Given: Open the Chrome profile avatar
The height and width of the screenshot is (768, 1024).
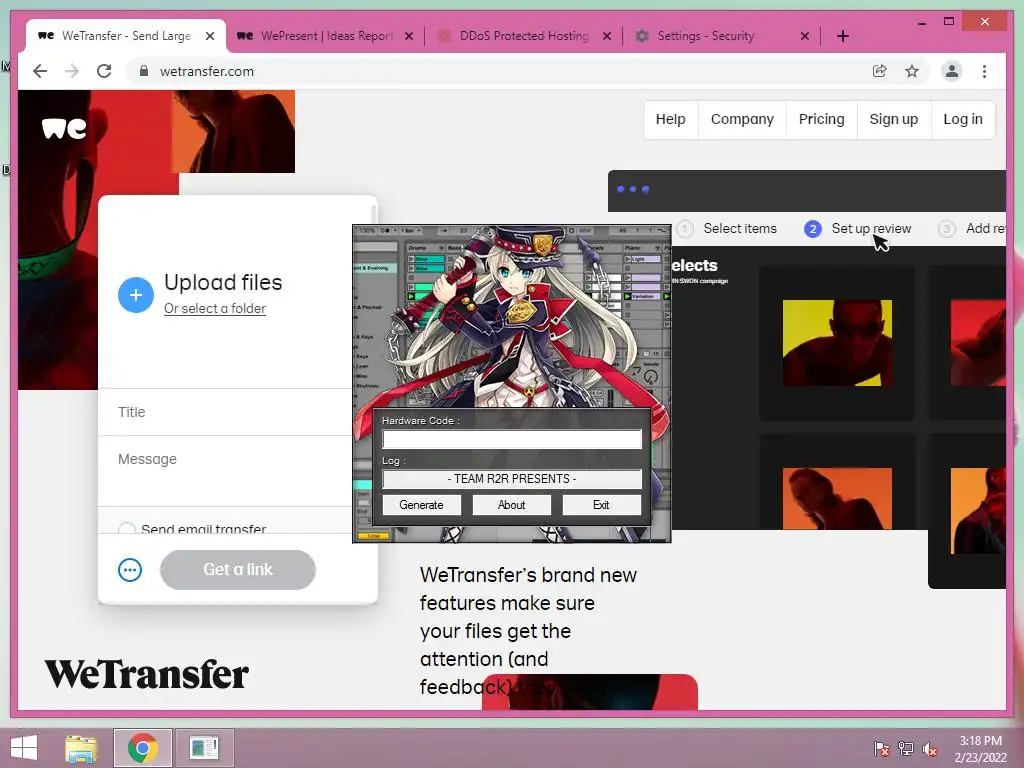Looking at the screenshot, I should click(x=952, y=71).
